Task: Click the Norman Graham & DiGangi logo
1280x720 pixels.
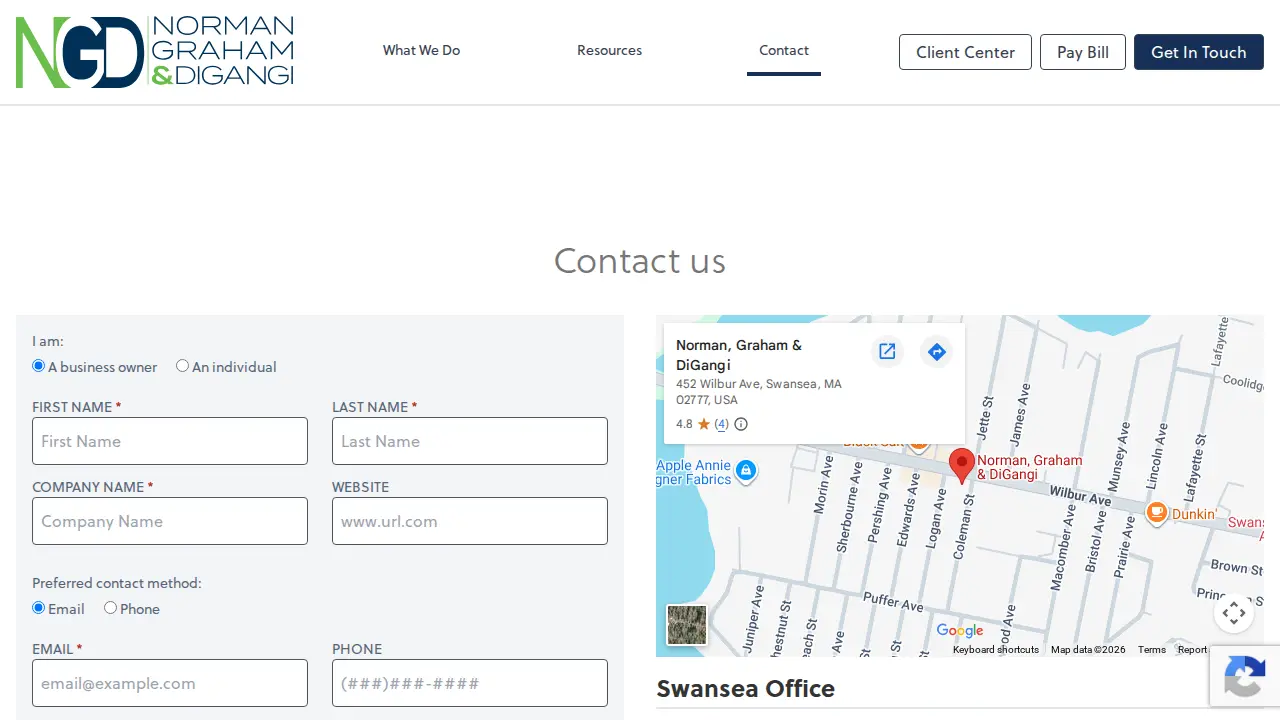Action: (x=155, y=52)
